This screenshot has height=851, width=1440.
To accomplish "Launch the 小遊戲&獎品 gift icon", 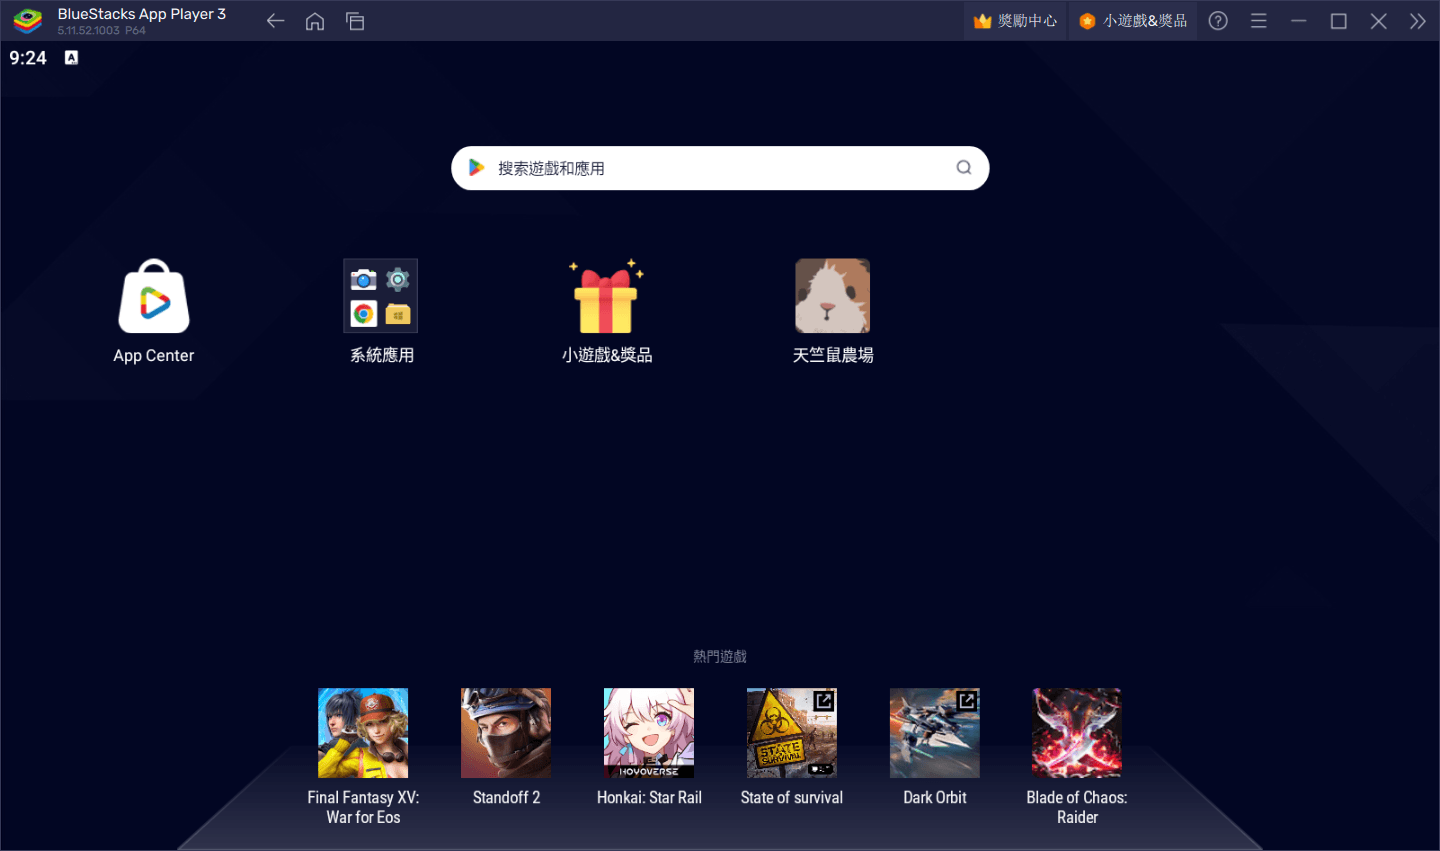I will click(606, 296).
